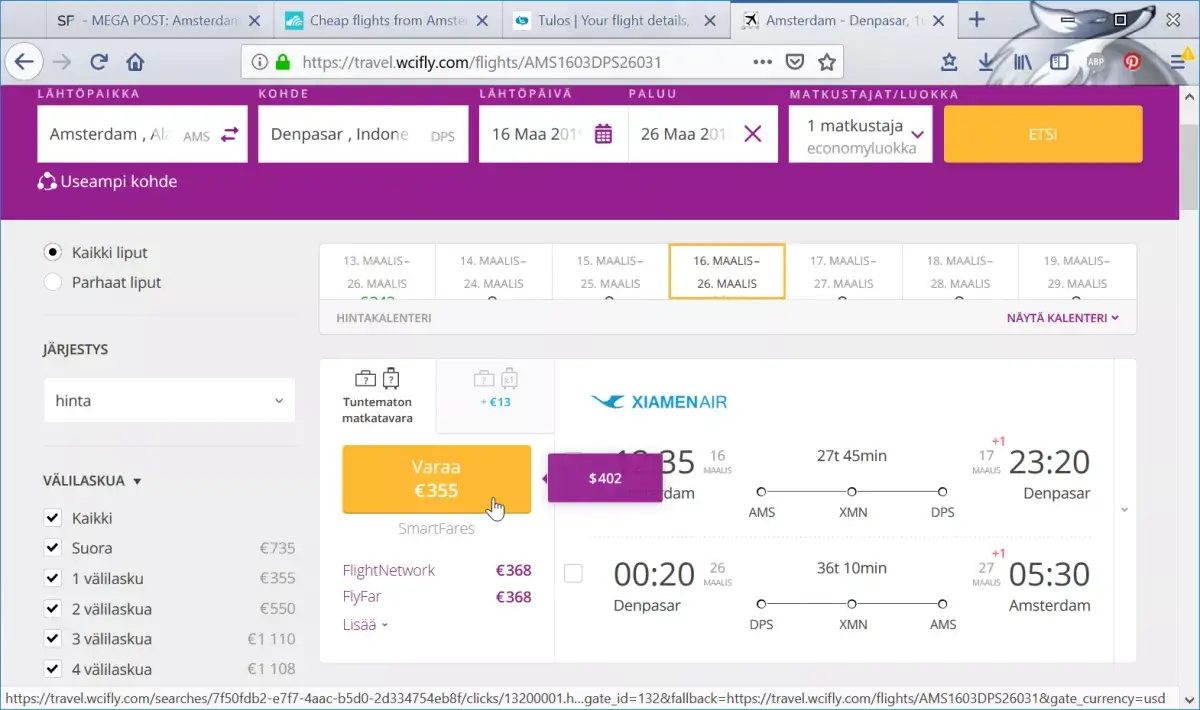1200x710 pixels.
Task: Click the browser forward arrow
Action: pos(62,62)
